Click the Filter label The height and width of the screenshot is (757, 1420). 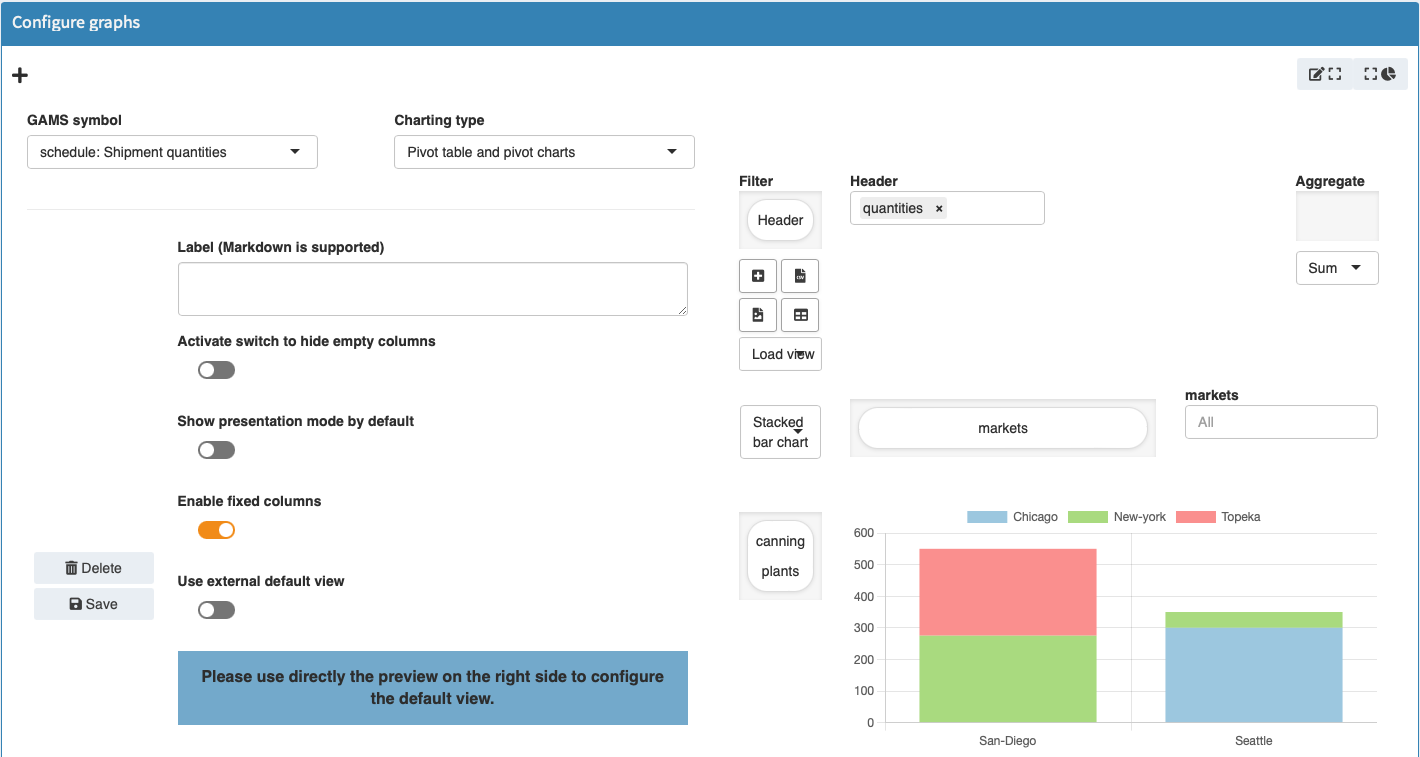(756, 181)
